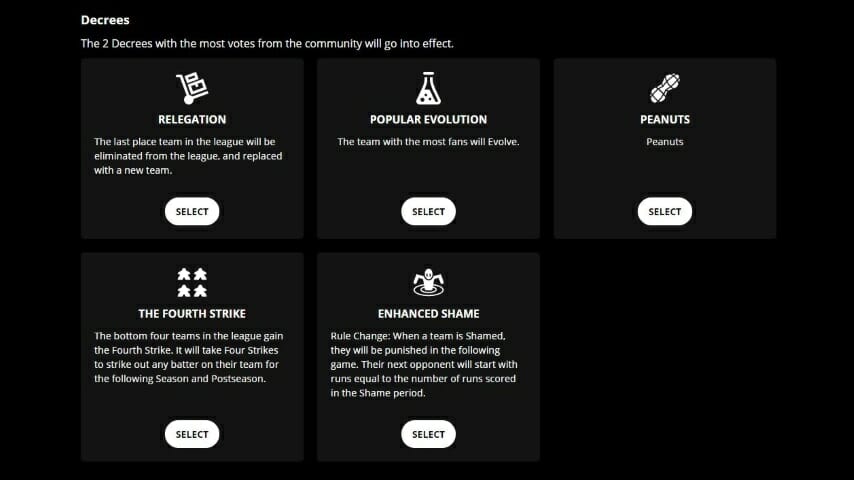
Task: Click the Enhanced Shame heading
Action: click(x=428, y=314)
